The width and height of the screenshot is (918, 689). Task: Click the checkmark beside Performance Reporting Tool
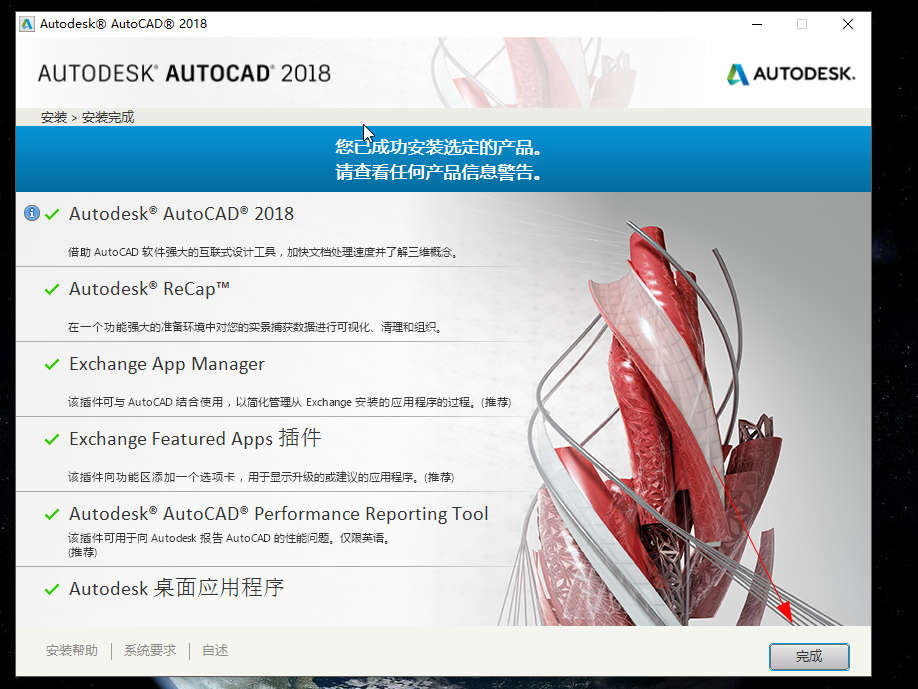coord(53,514)
